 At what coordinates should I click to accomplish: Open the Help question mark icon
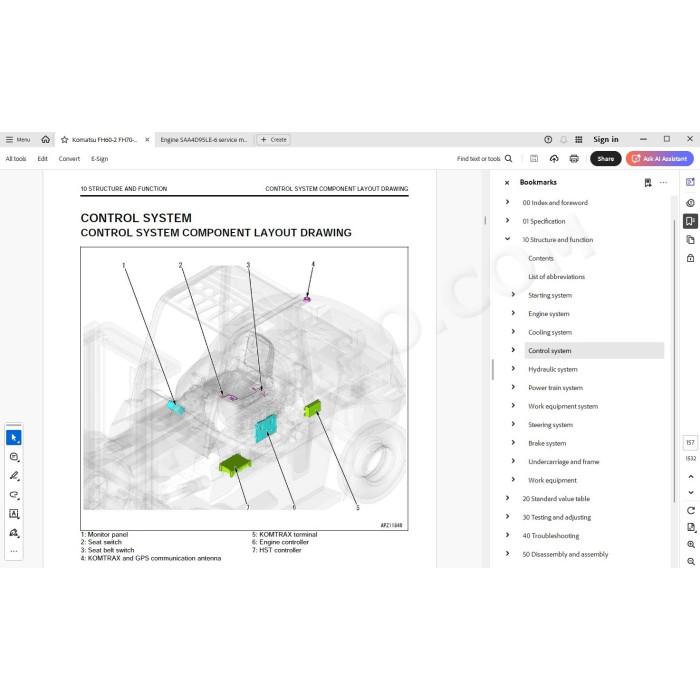[548, 140]
